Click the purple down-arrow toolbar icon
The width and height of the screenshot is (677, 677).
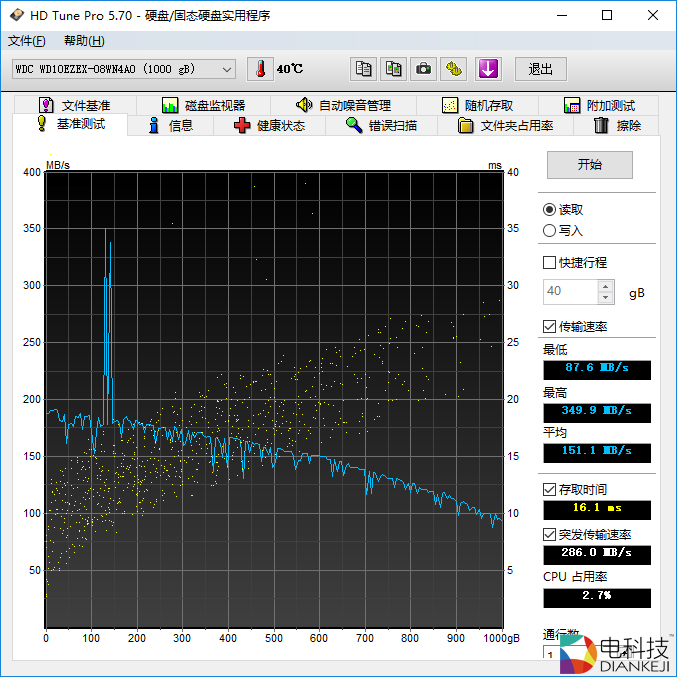pyautogui.click(x=487, y=69)
